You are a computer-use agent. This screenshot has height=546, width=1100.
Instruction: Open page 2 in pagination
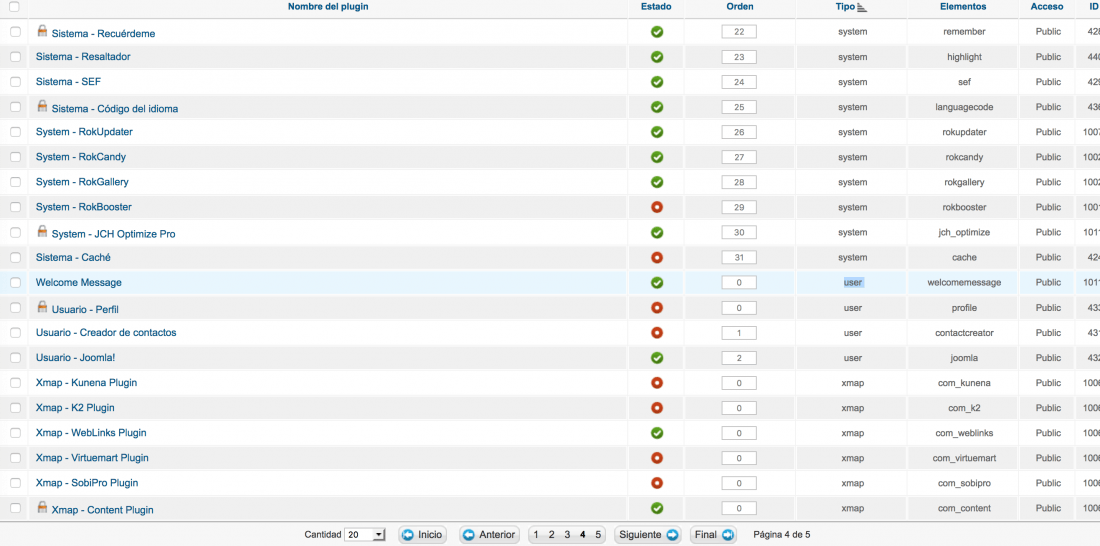(x=551, y=535)
